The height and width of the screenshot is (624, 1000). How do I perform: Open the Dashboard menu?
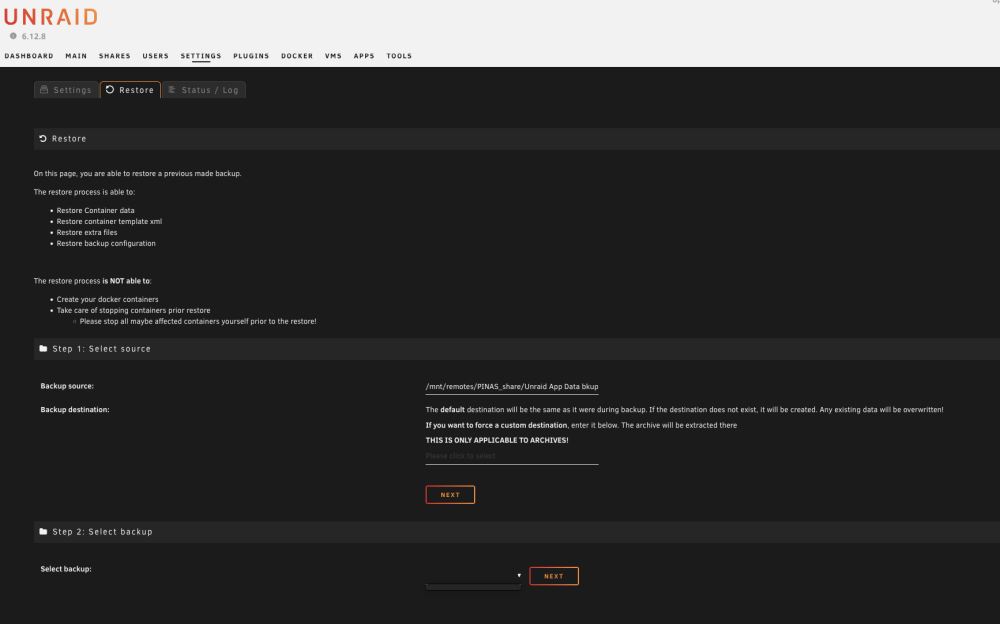(29, 56)
